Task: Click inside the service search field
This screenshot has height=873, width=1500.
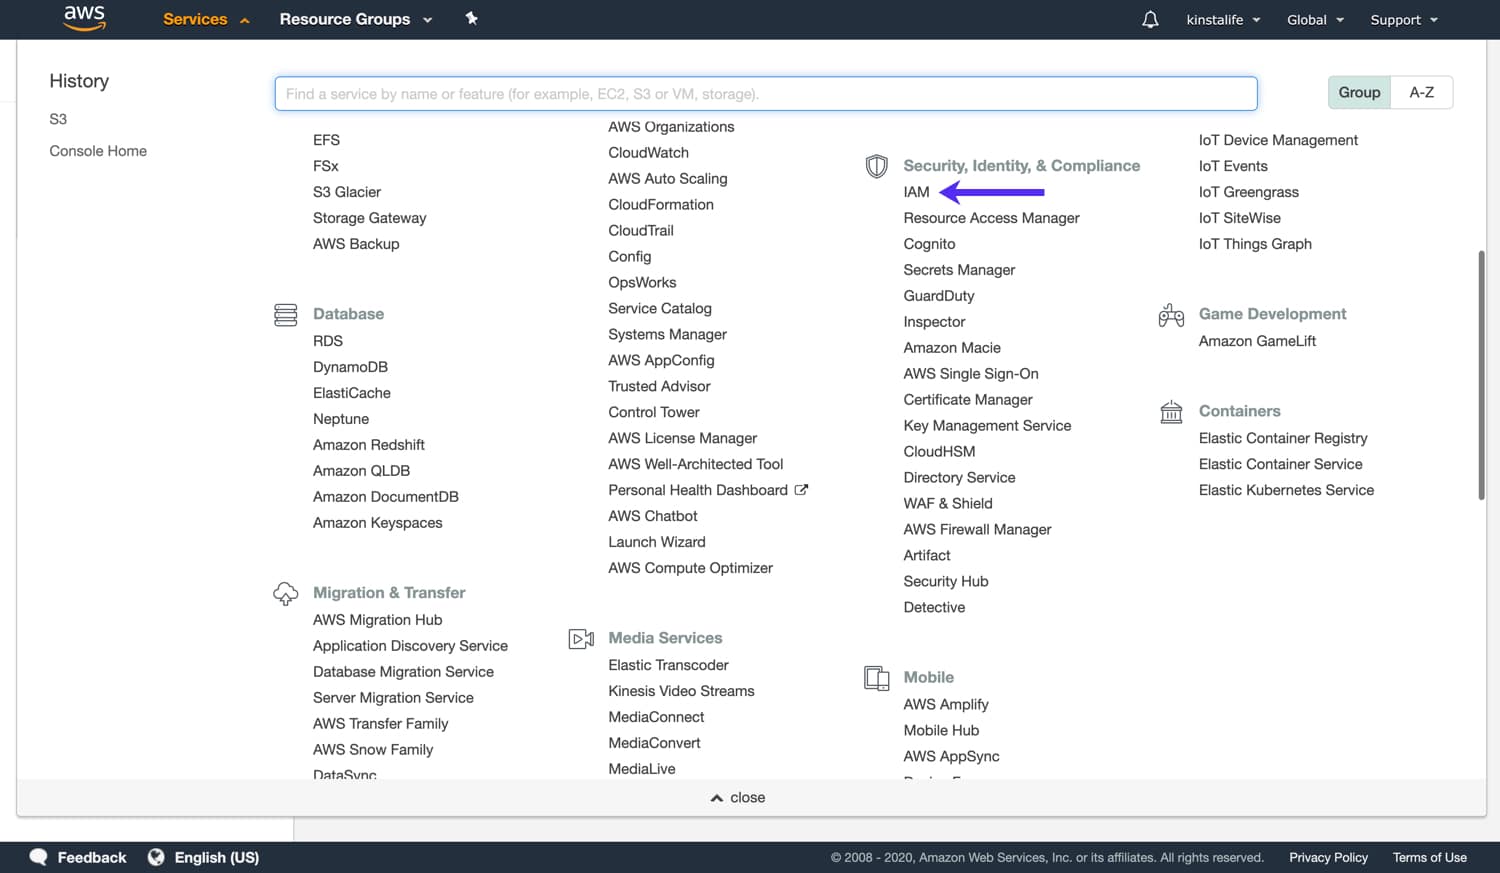Action: [x=765, y=93]
